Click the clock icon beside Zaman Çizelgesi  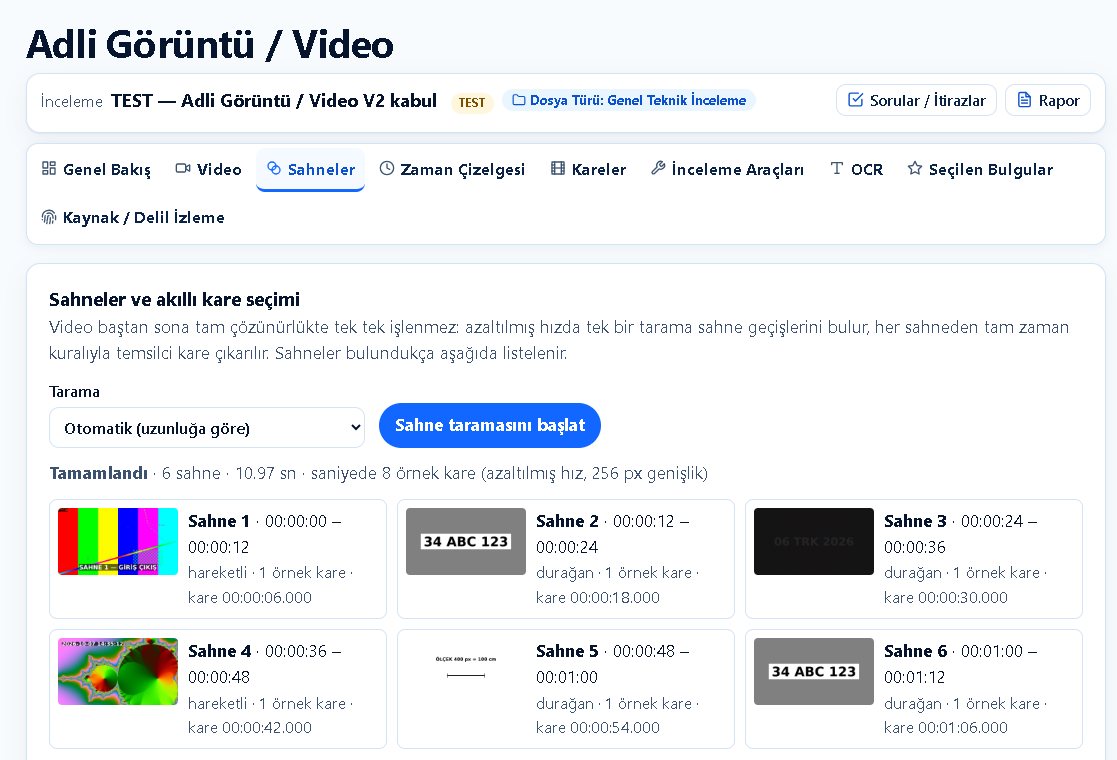(386, 168)
